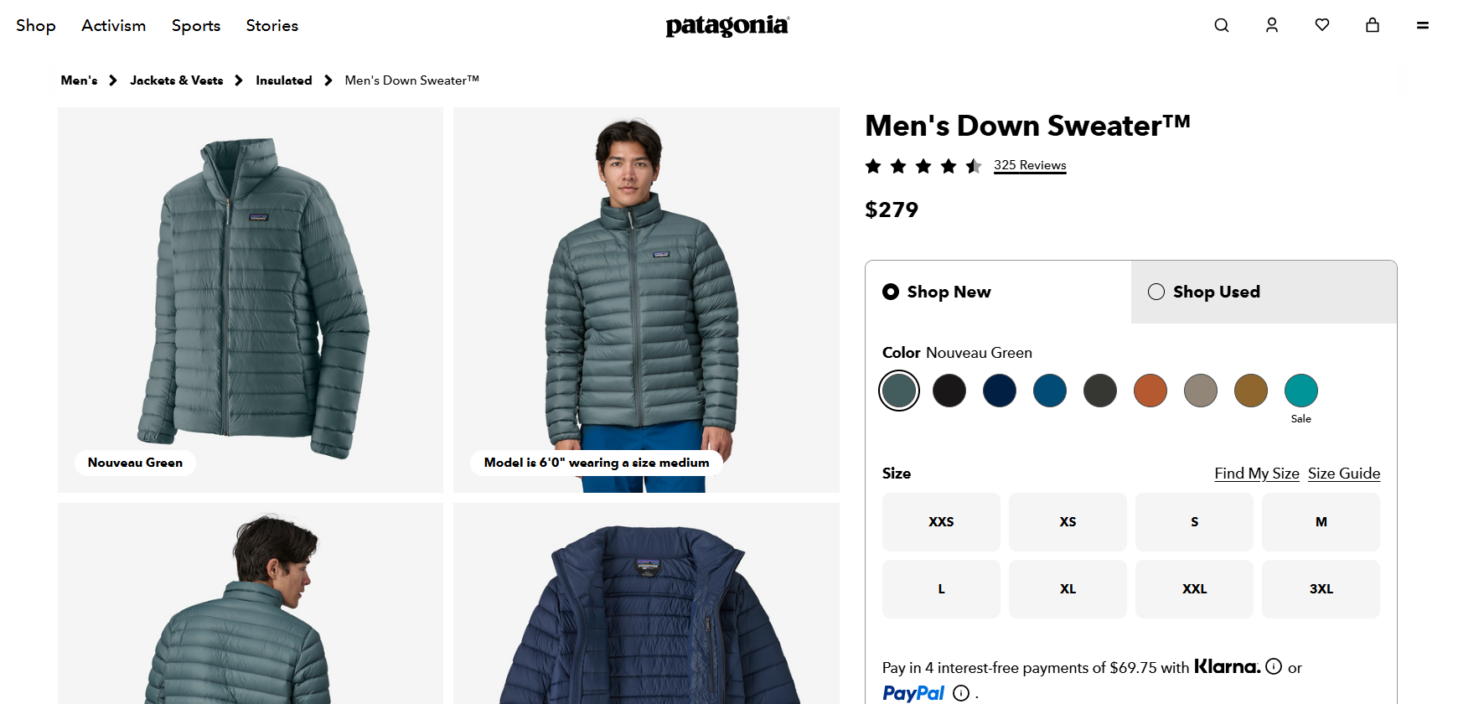Screen dimensions: 1484x704
Task: Click the PayPal info icon
Action: [x=960, y=692]
